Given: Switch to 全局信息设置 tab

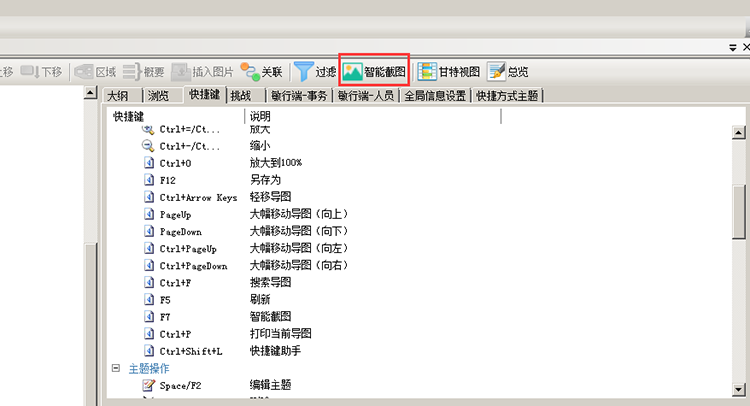Looking at the screenshot, I should [435, 96].
